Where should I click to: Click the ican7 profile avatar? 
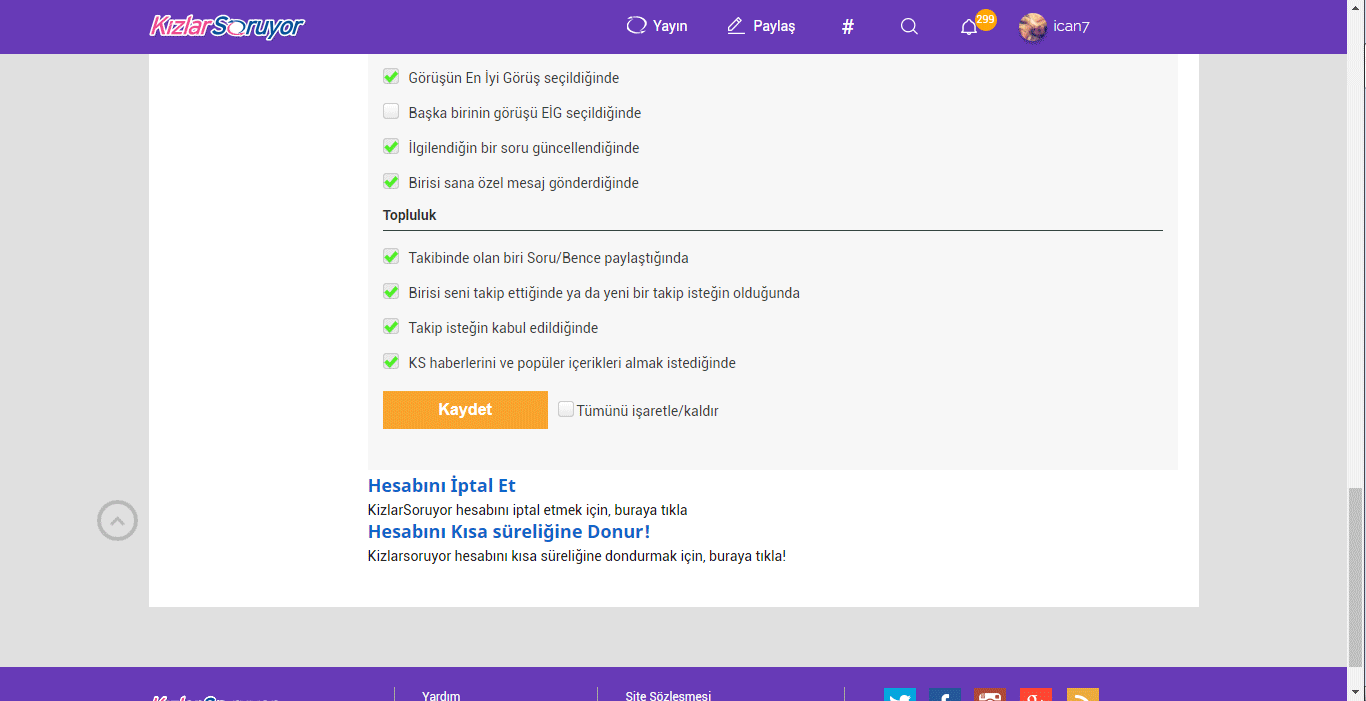(x=1033, y=27)
